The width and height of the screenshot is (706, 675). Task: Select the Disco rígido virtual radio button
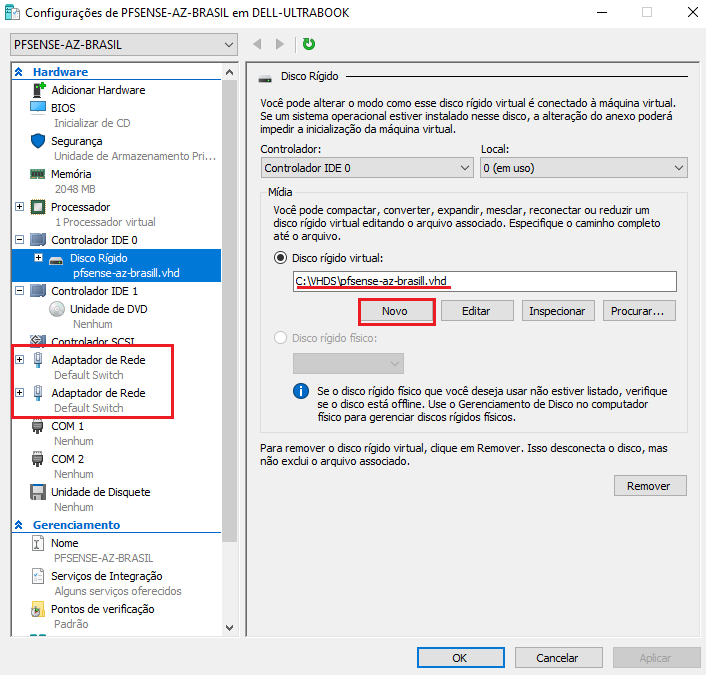280,258
